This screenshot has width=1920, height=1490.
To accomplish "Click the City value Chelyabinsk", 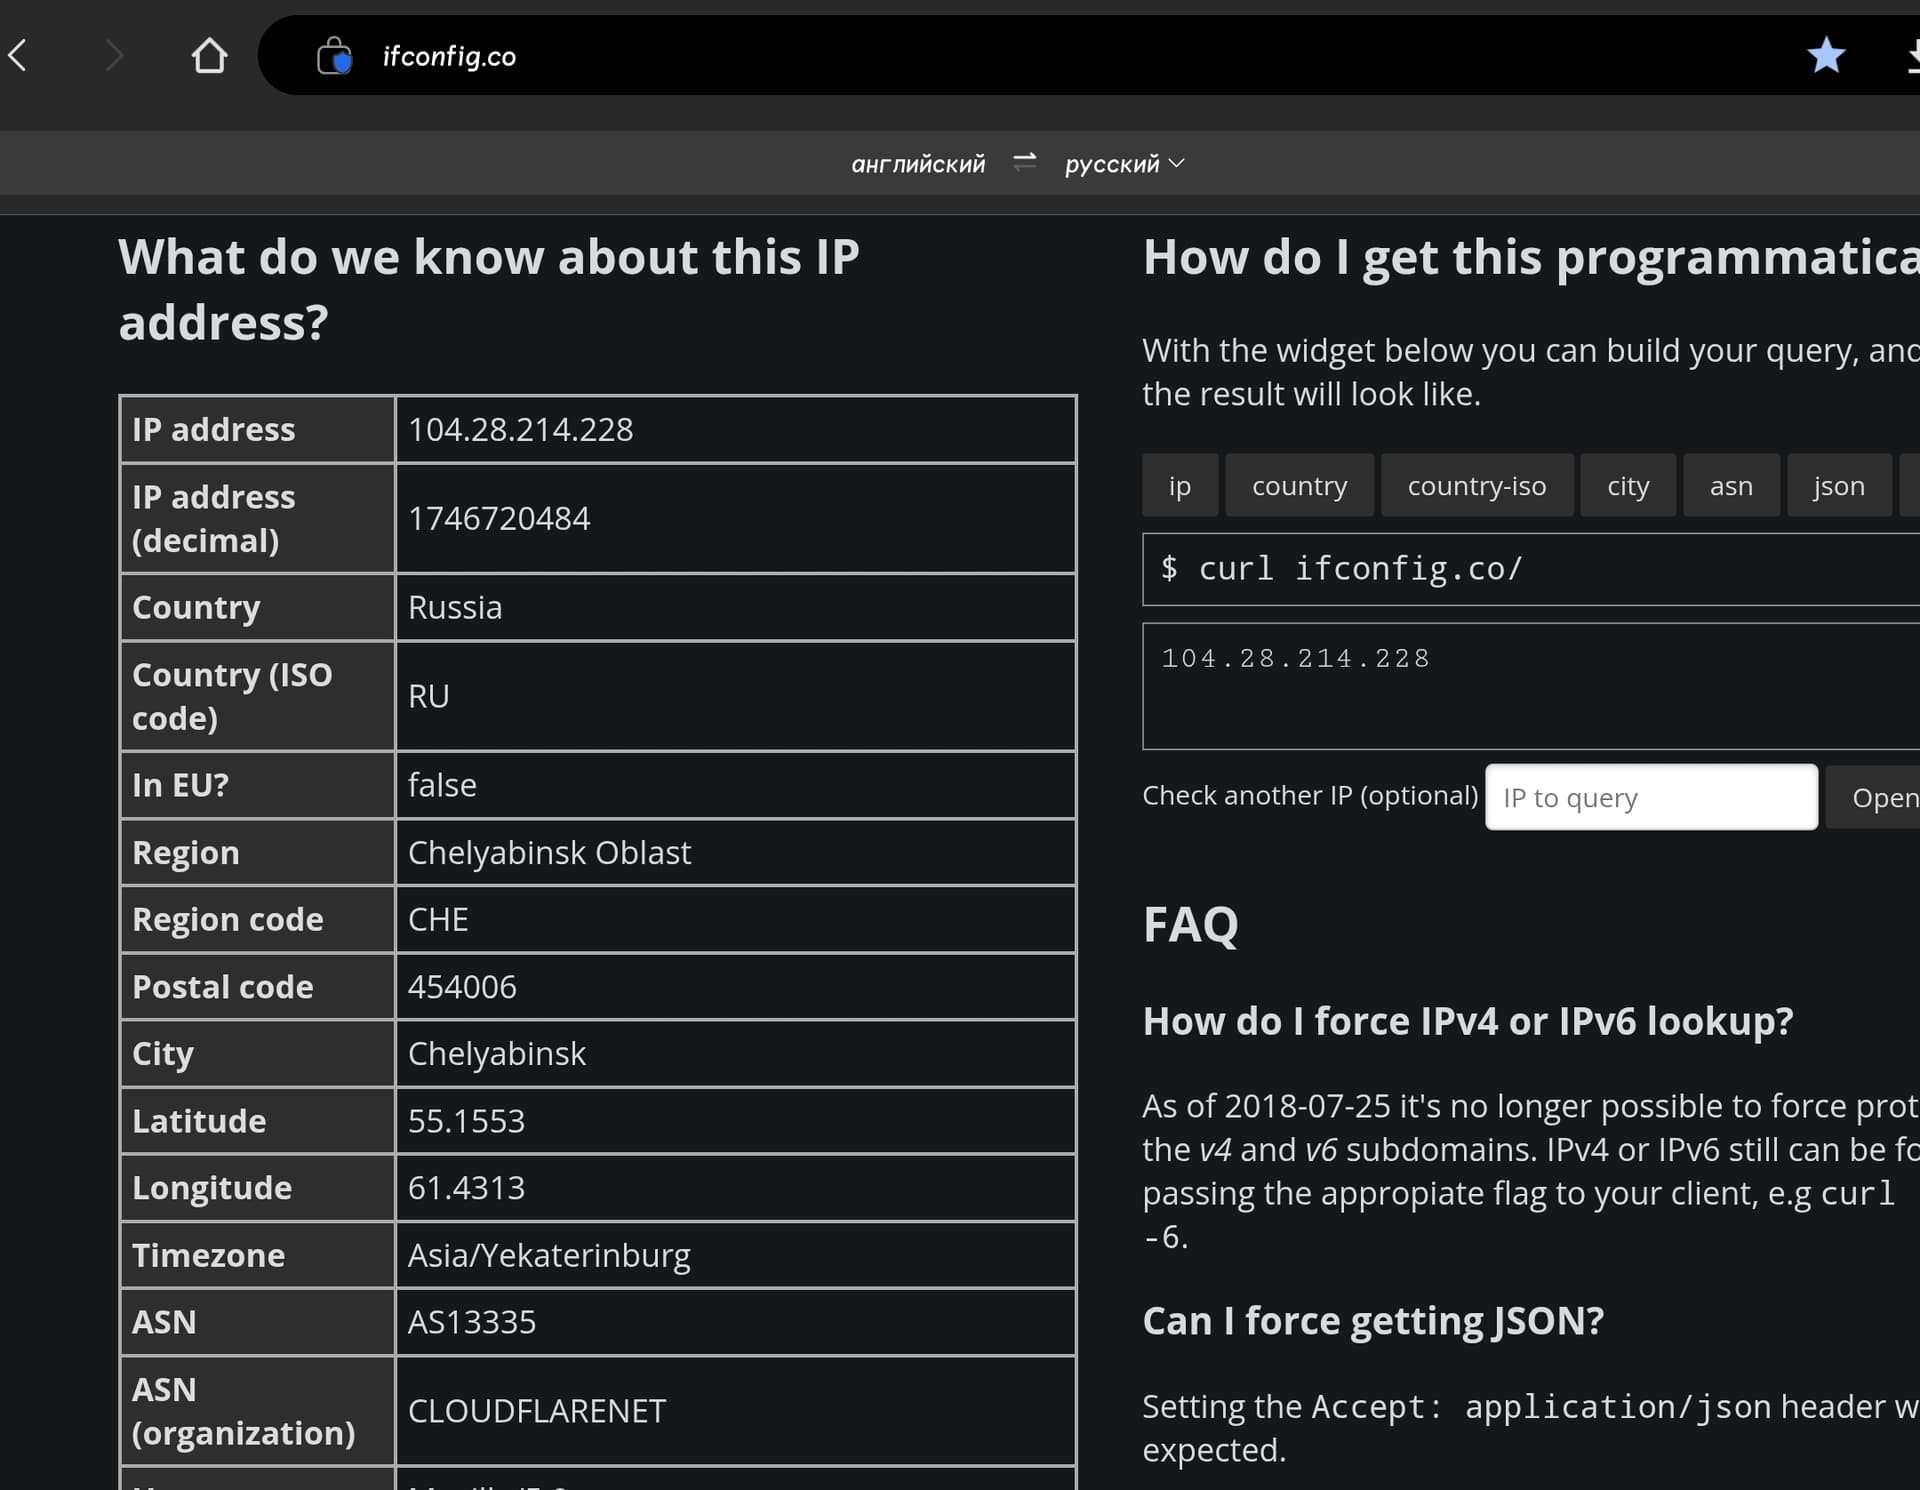I will (x=497, y=1054).
